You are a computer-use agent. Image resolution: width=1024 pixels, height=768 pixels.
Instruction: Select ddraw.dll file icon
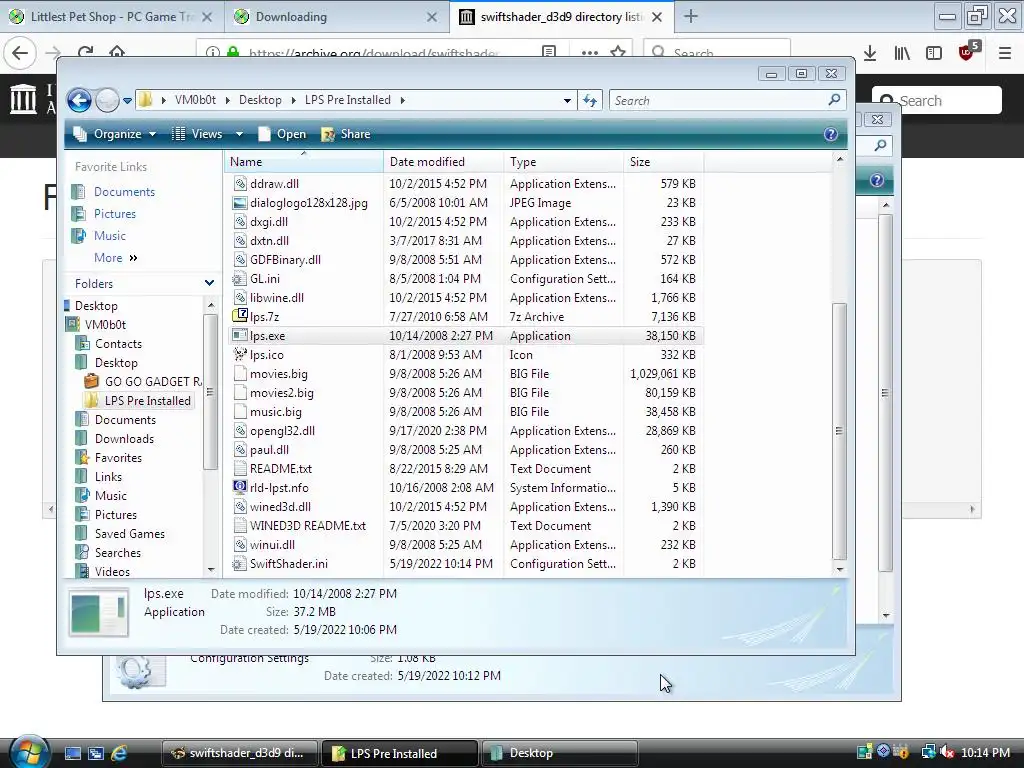coord(240,184)
